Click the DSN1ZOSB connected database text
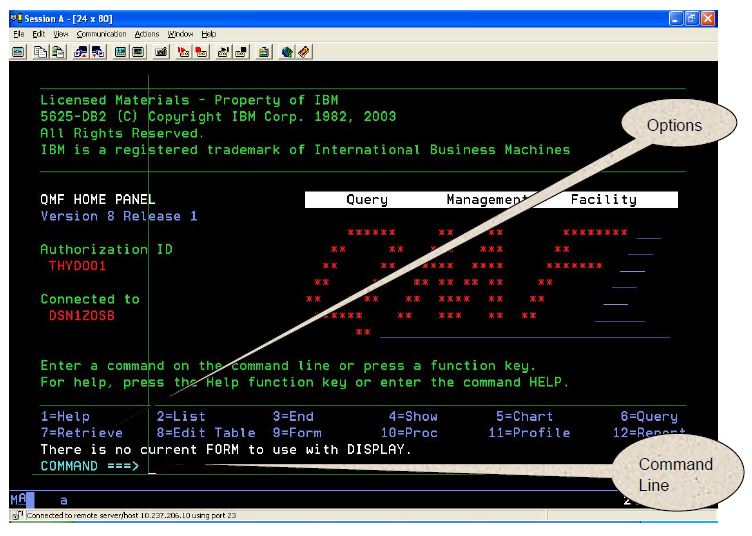 click(x=82, y=315)
